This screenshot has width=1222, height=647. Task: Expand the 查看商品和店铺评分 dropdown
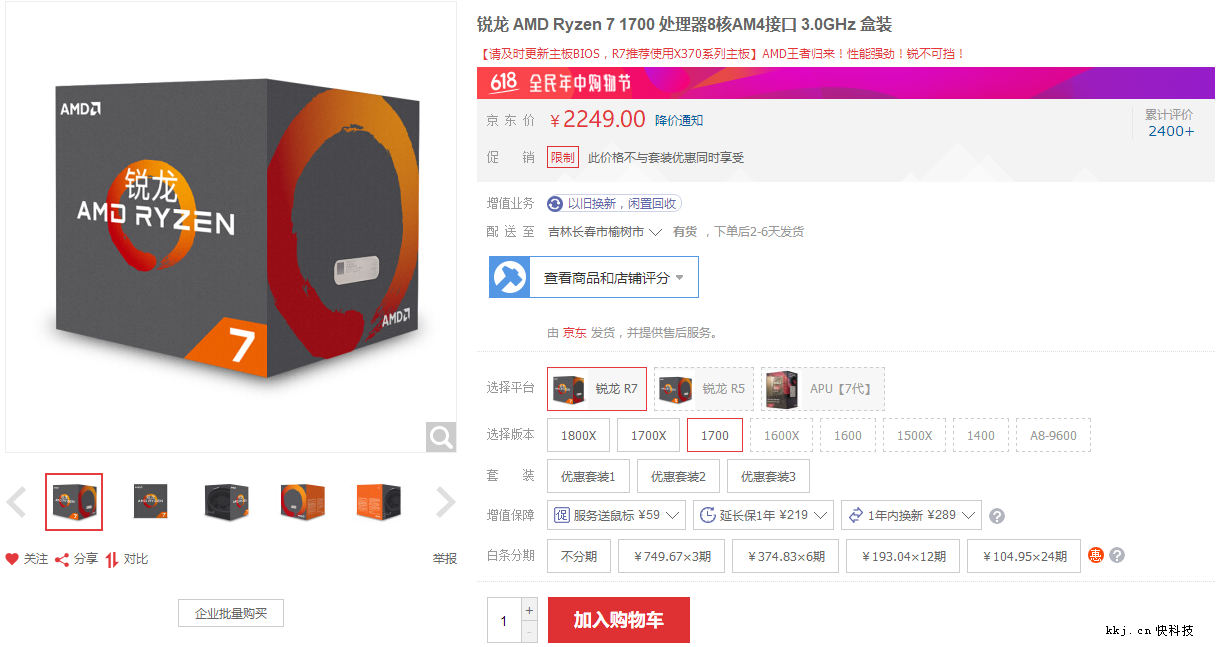click(x=594, y=277)
